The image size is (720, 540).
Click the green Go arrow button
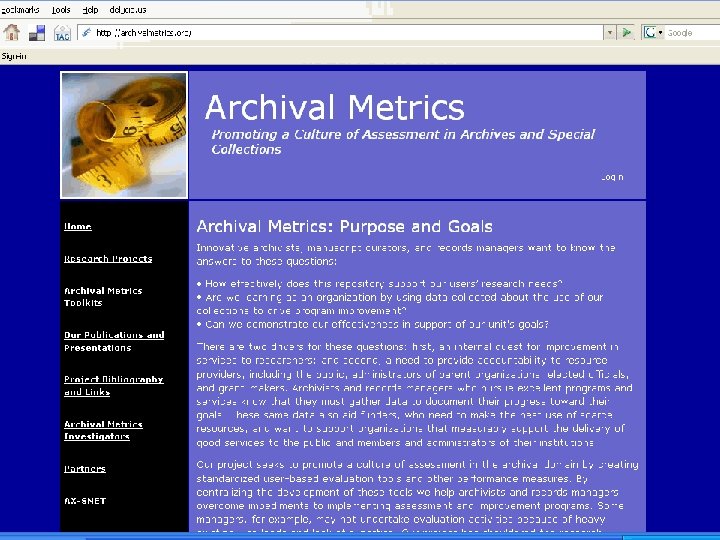point(626,33)
